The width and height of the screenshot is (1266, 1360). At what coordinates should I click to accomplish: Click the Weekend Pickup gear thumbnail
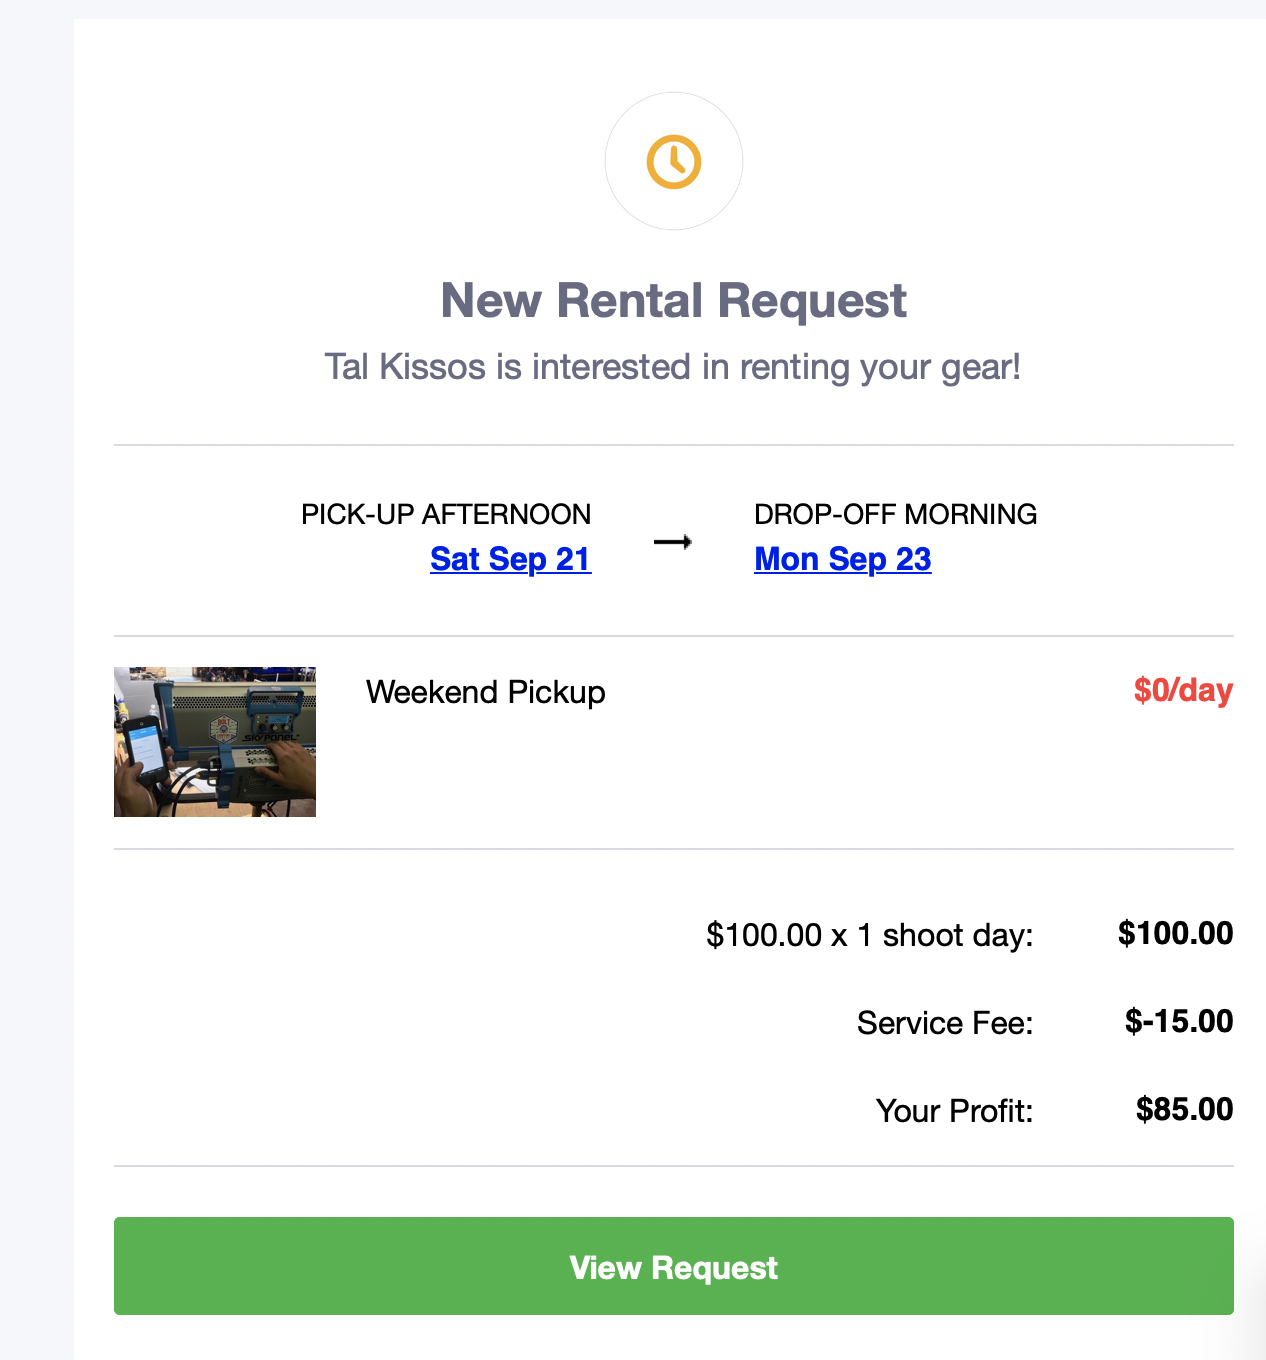click(x=215, y=742)
